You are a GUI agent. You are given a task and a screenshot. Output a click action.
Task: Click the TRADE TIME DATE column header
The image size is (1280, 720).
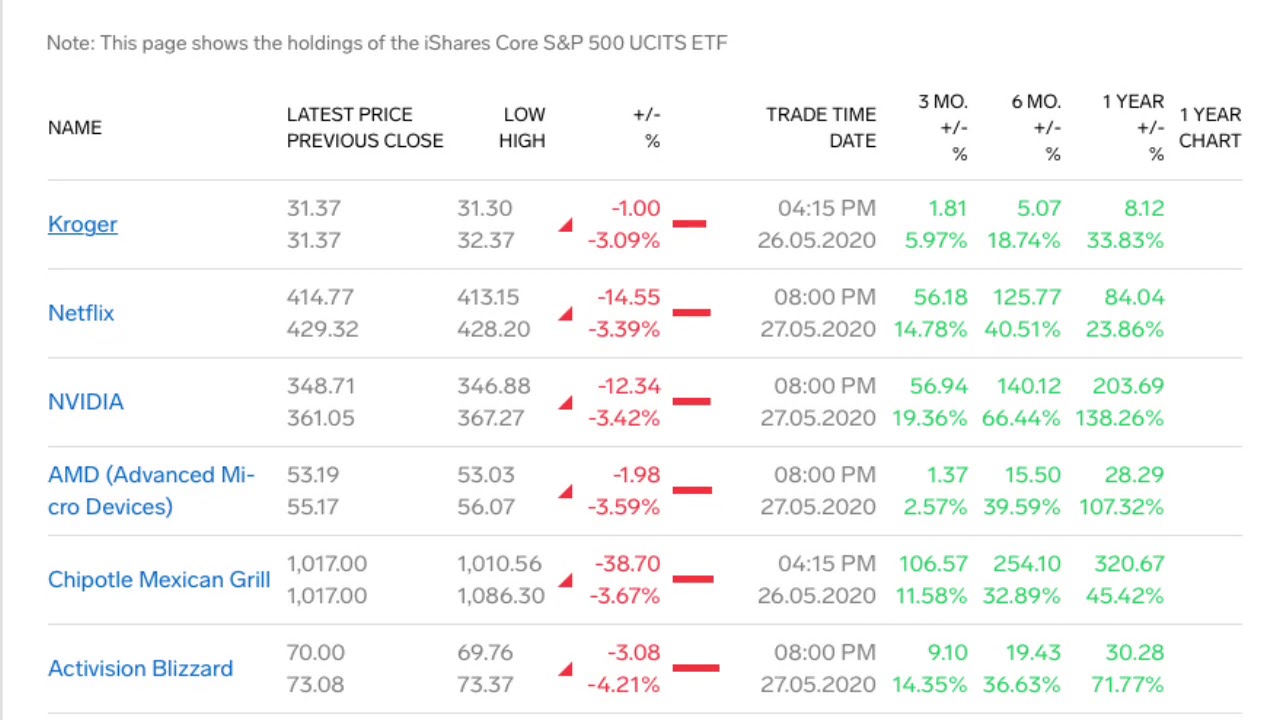(x=821, y=128)
